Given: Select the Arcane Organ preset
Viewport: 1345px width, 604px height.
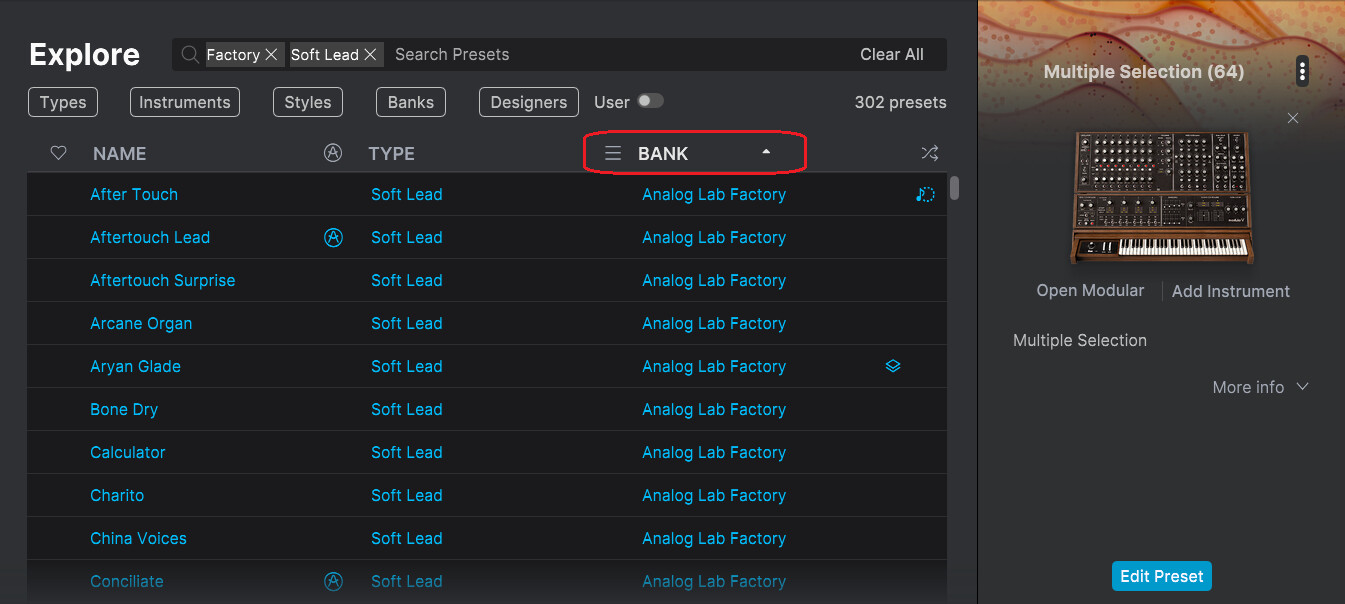Looking at the screenshot, I should 141,324.
